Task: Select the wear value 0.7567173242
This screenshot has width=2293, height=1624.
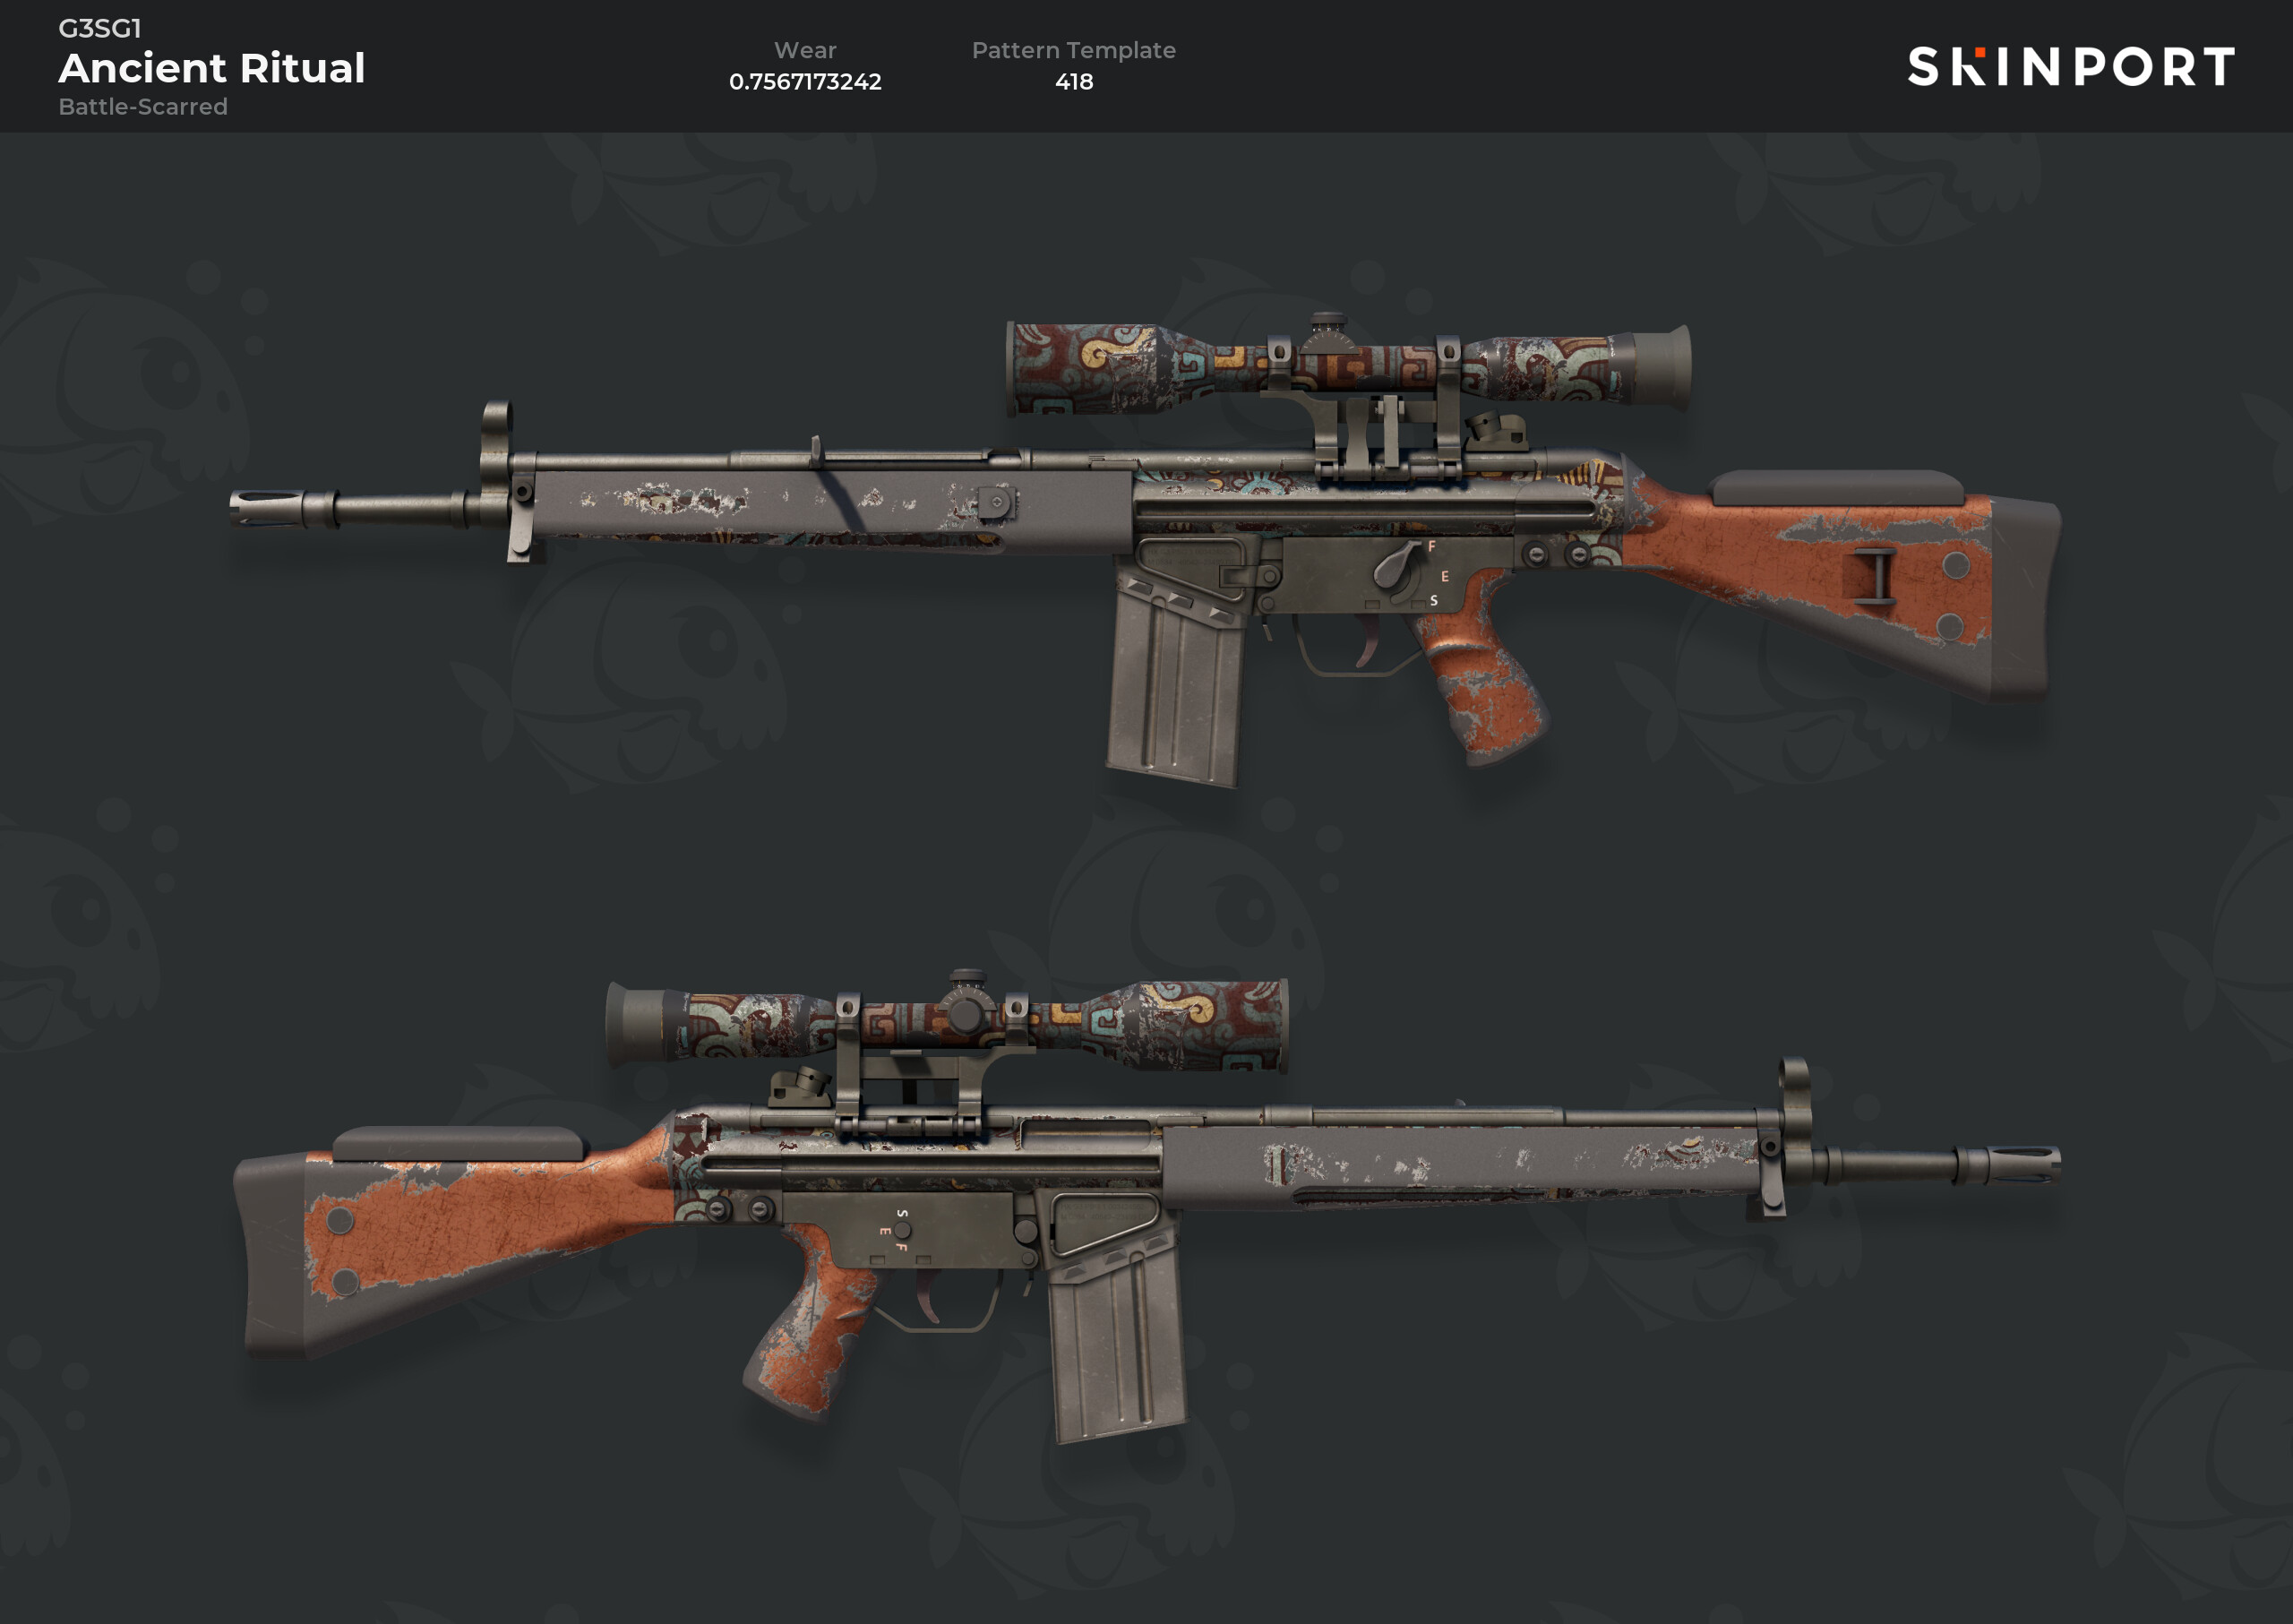Action: (805, 82)
